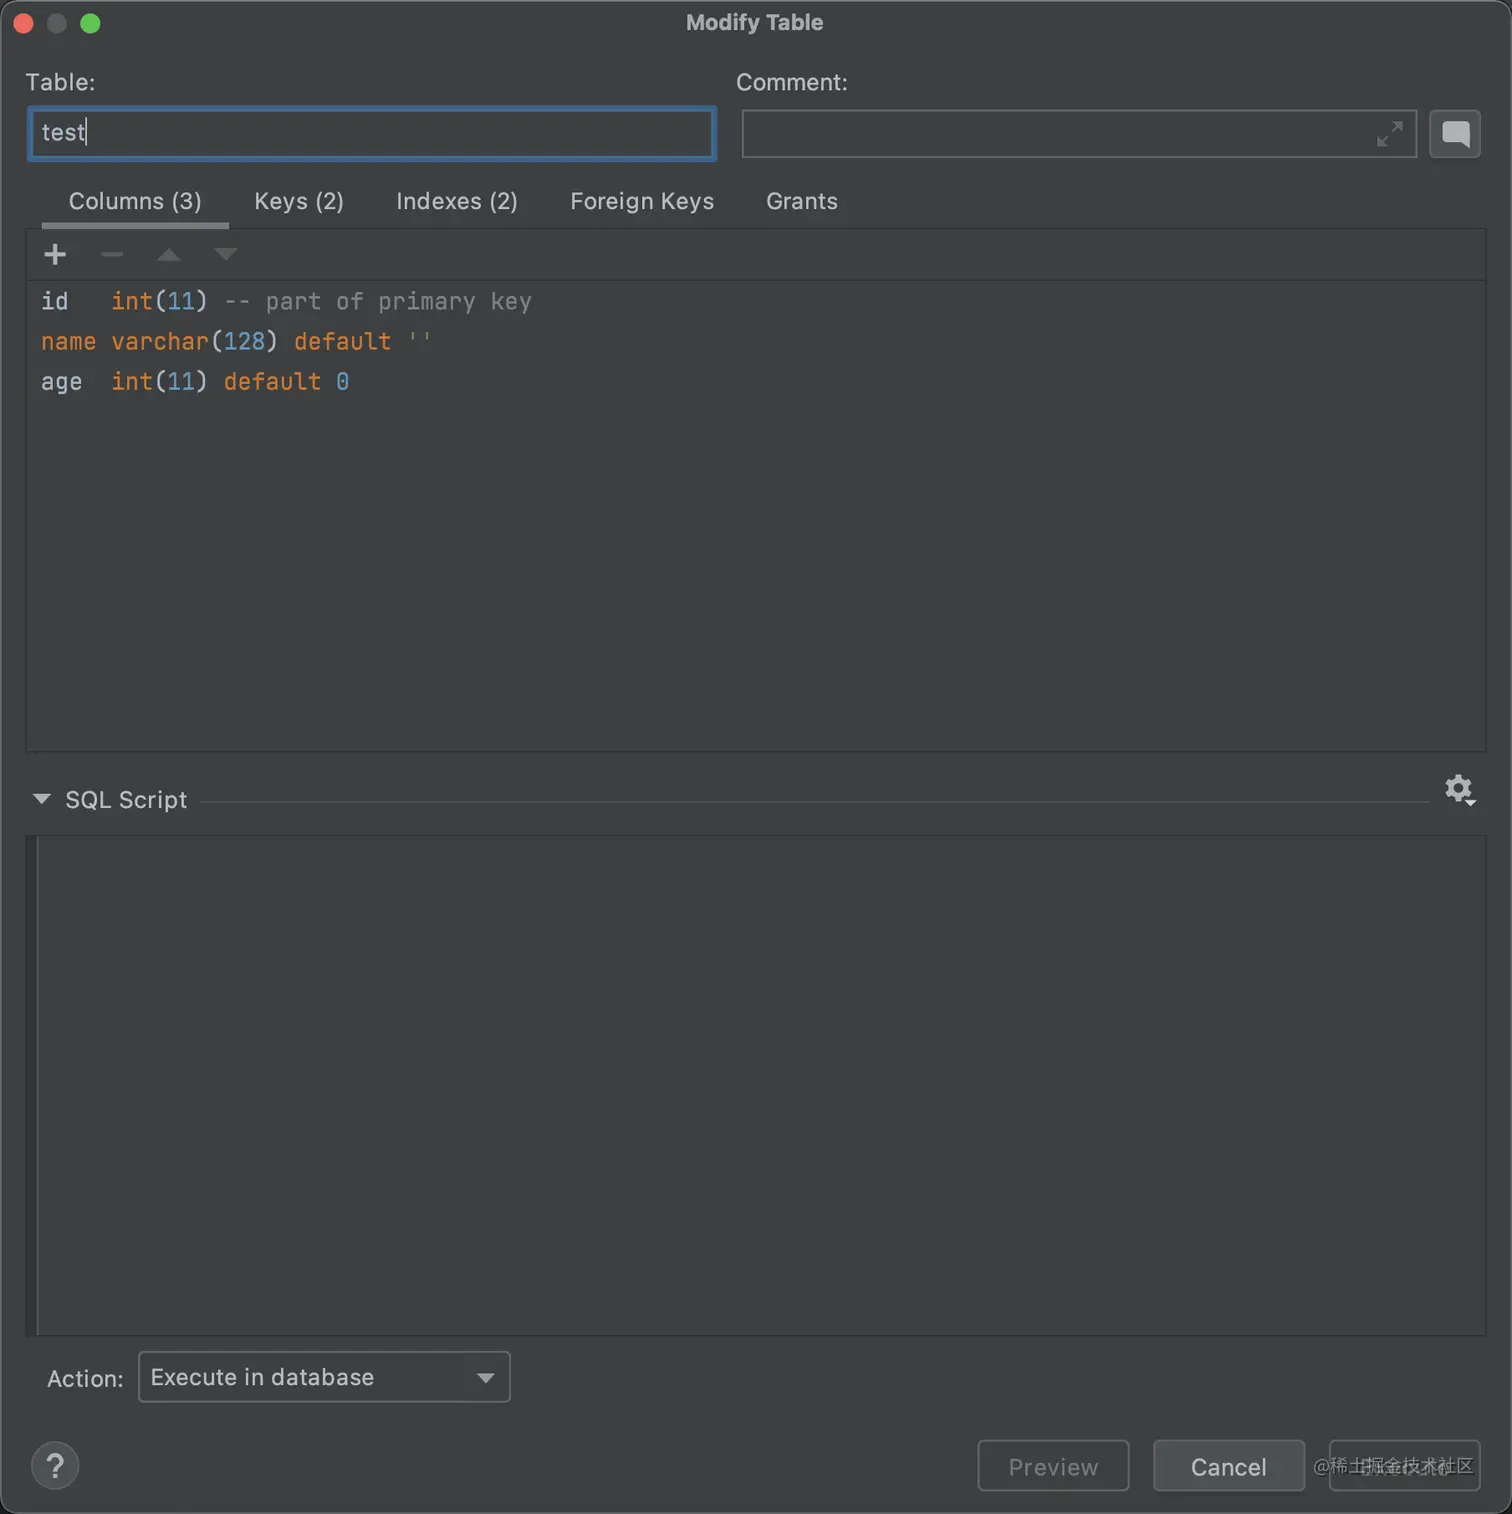Screen dimensions: 1512x1514
Task: Add a new column with the plus icon
Action: coord(55,255)
